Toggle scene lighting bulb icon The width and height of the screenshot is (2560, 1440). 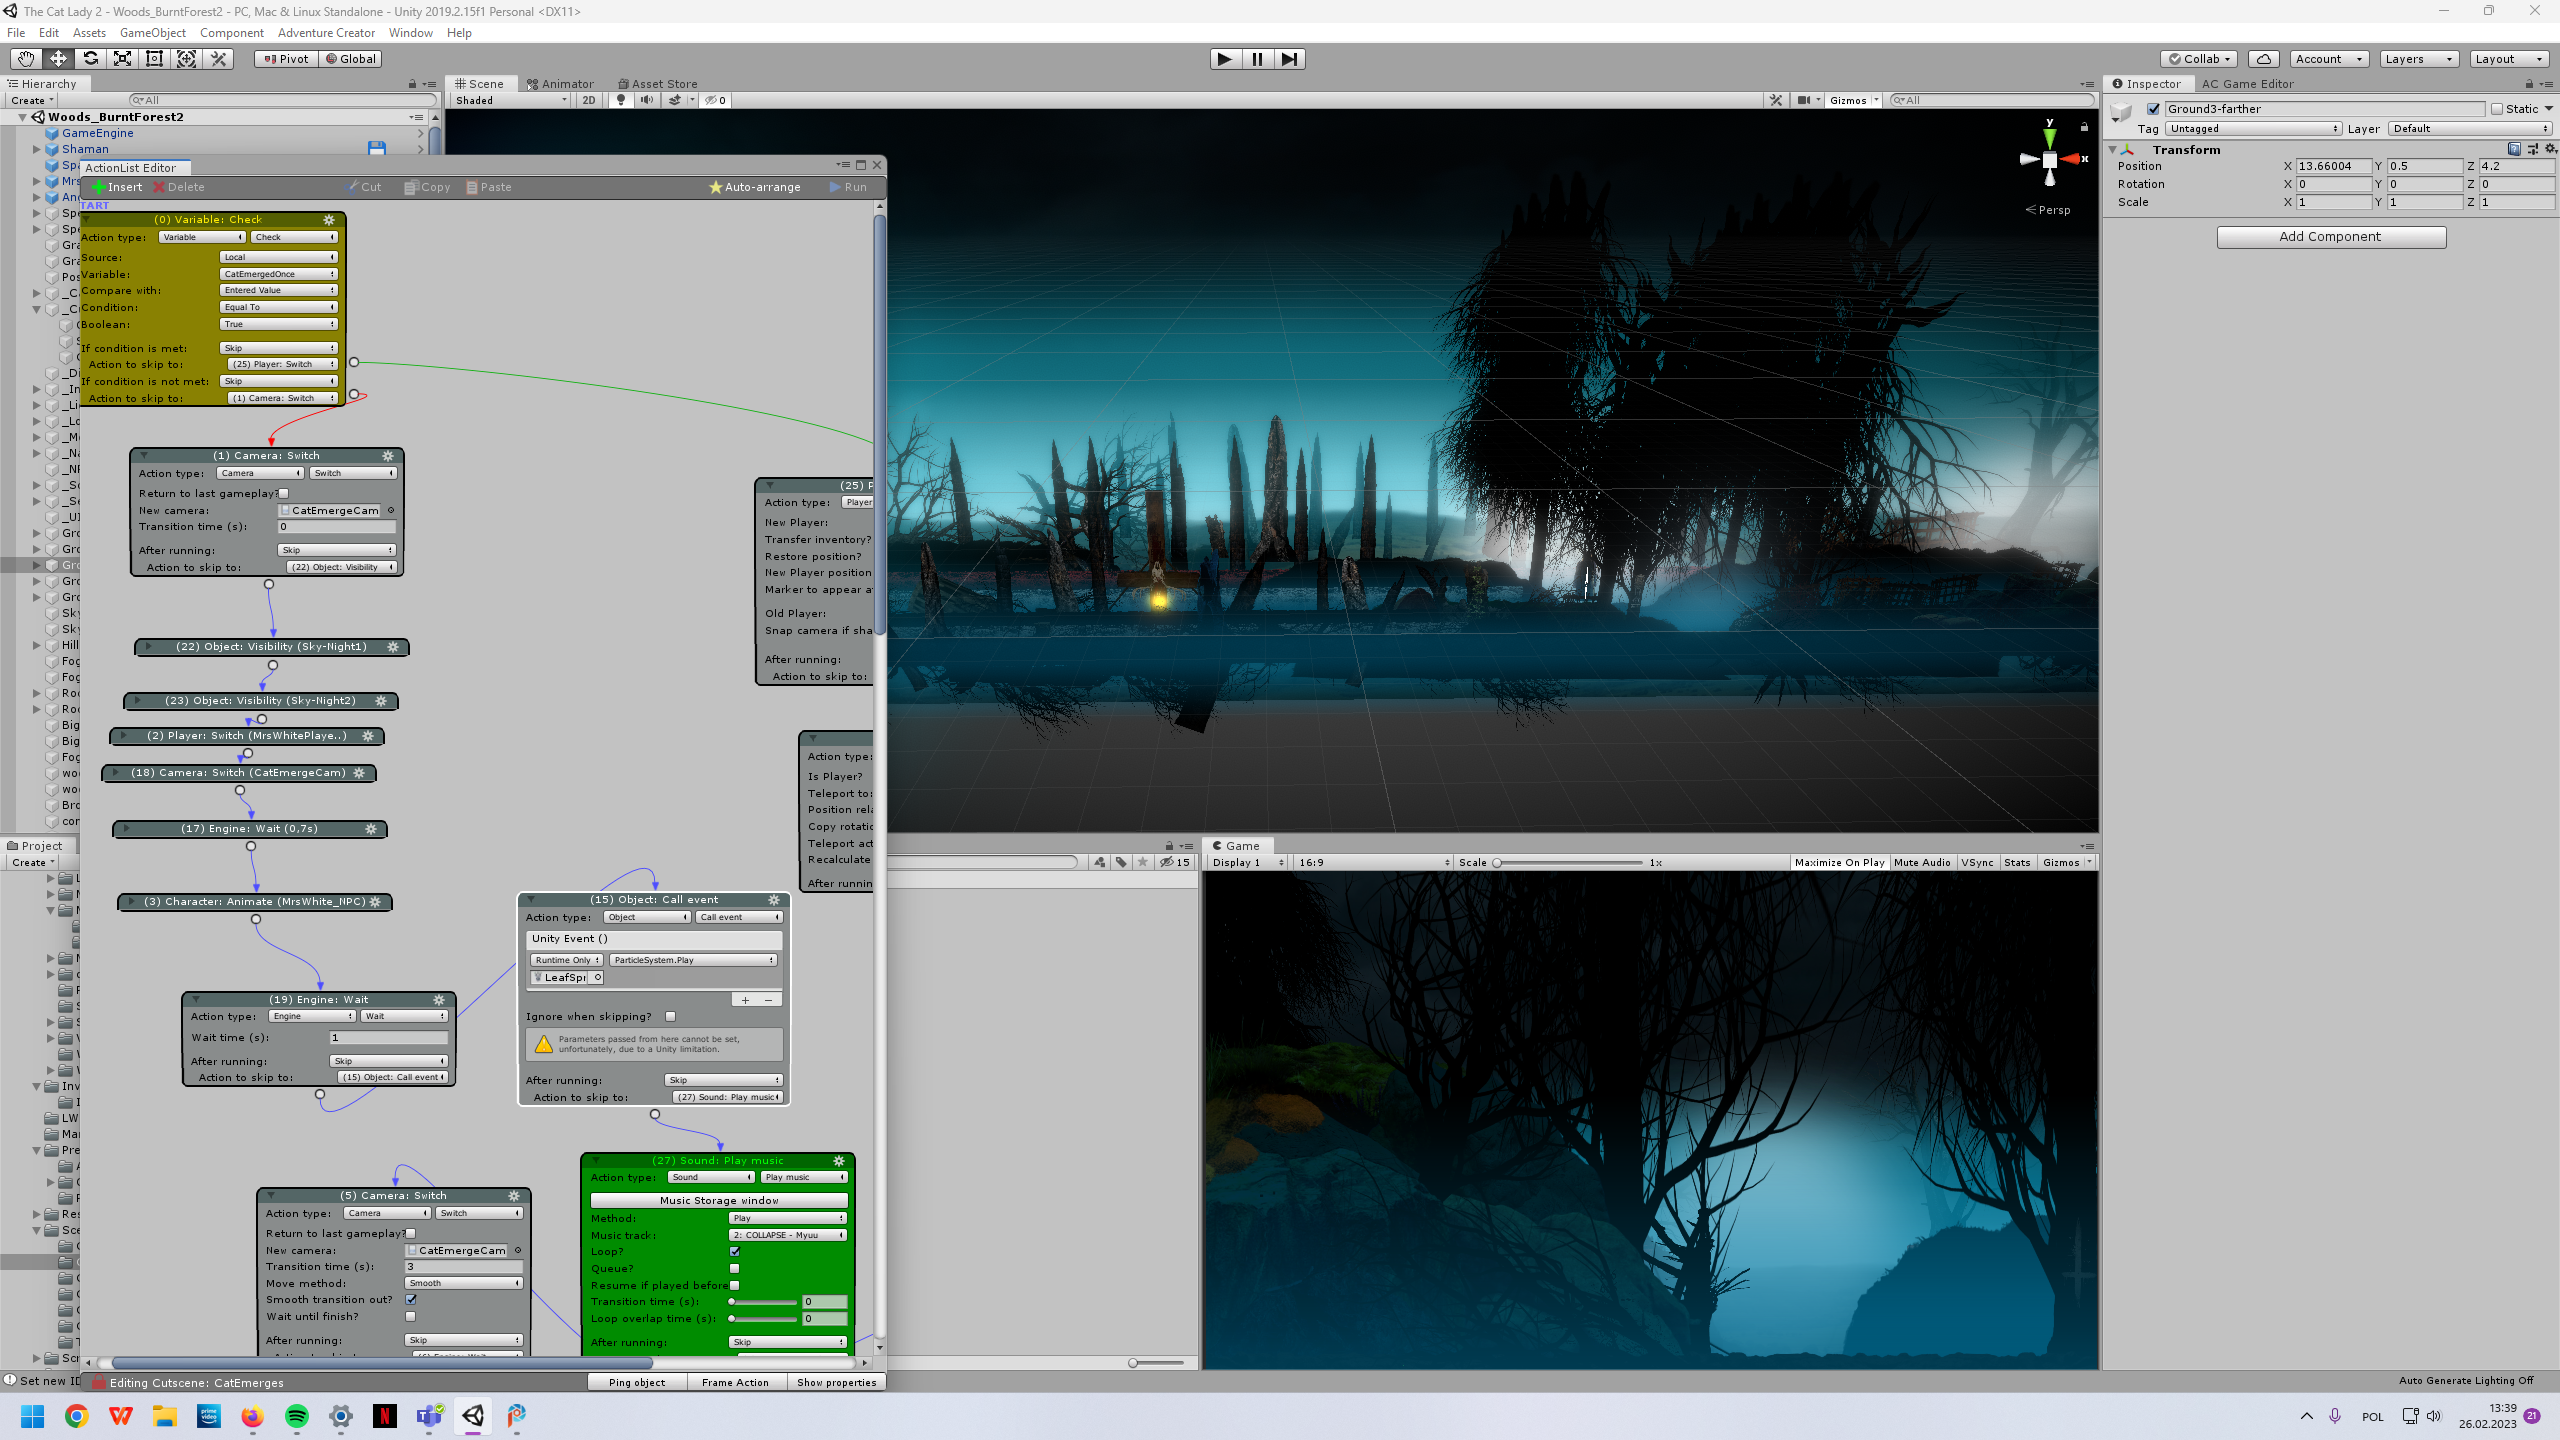tap(621, 100)
